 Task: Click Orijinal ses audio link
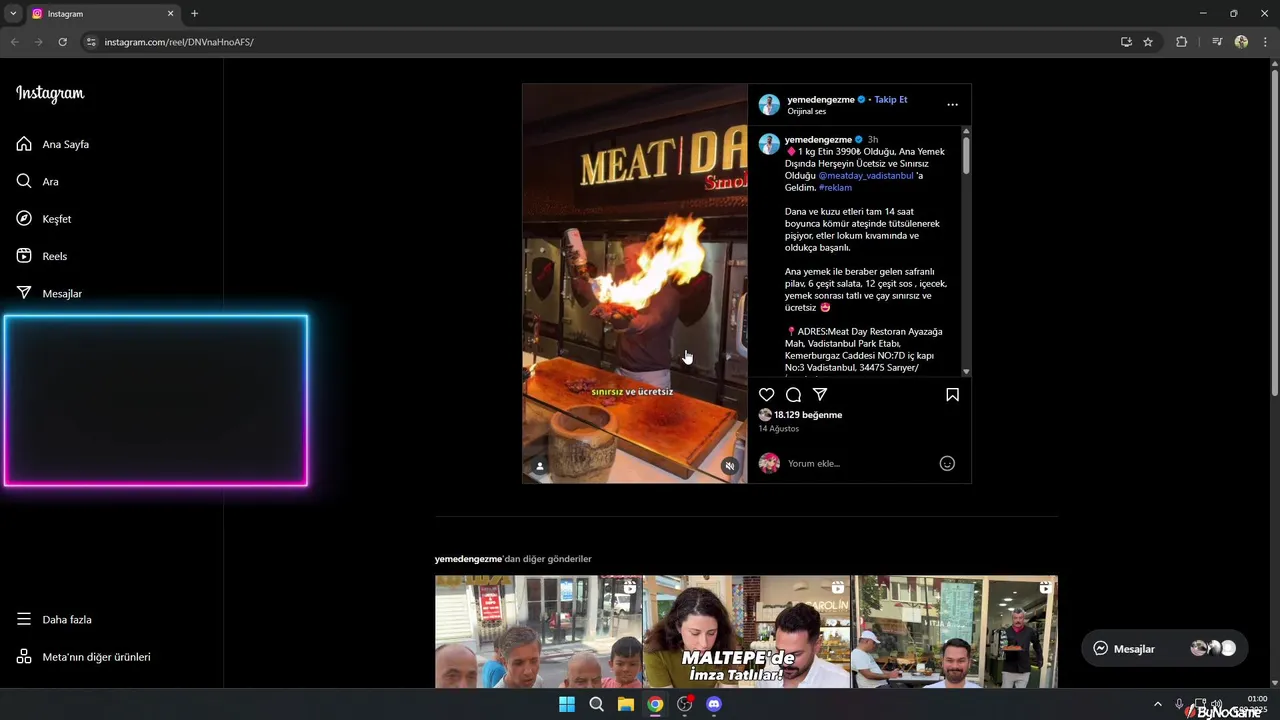point(807,112)
